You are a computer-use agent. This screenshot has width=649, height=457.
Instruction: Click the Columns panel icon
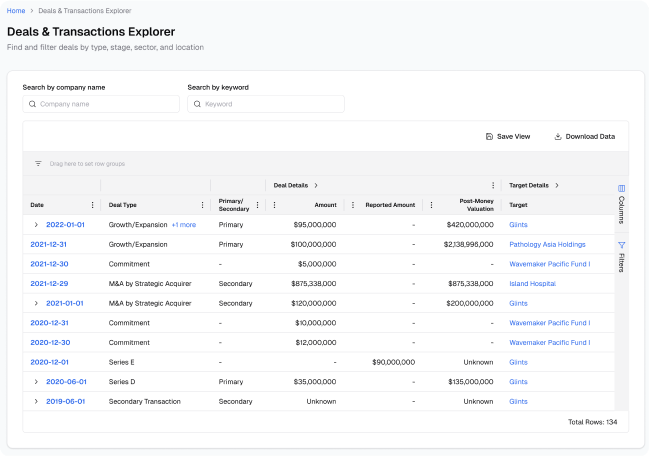621,188
